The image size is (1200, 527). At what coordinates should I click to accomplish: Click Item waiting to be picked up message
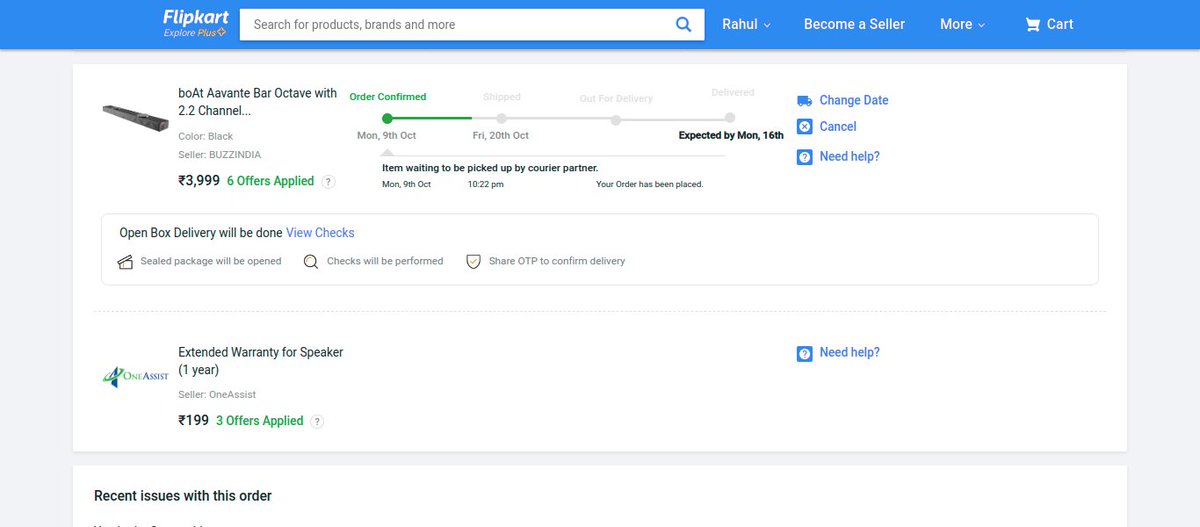tap(490, 168)
